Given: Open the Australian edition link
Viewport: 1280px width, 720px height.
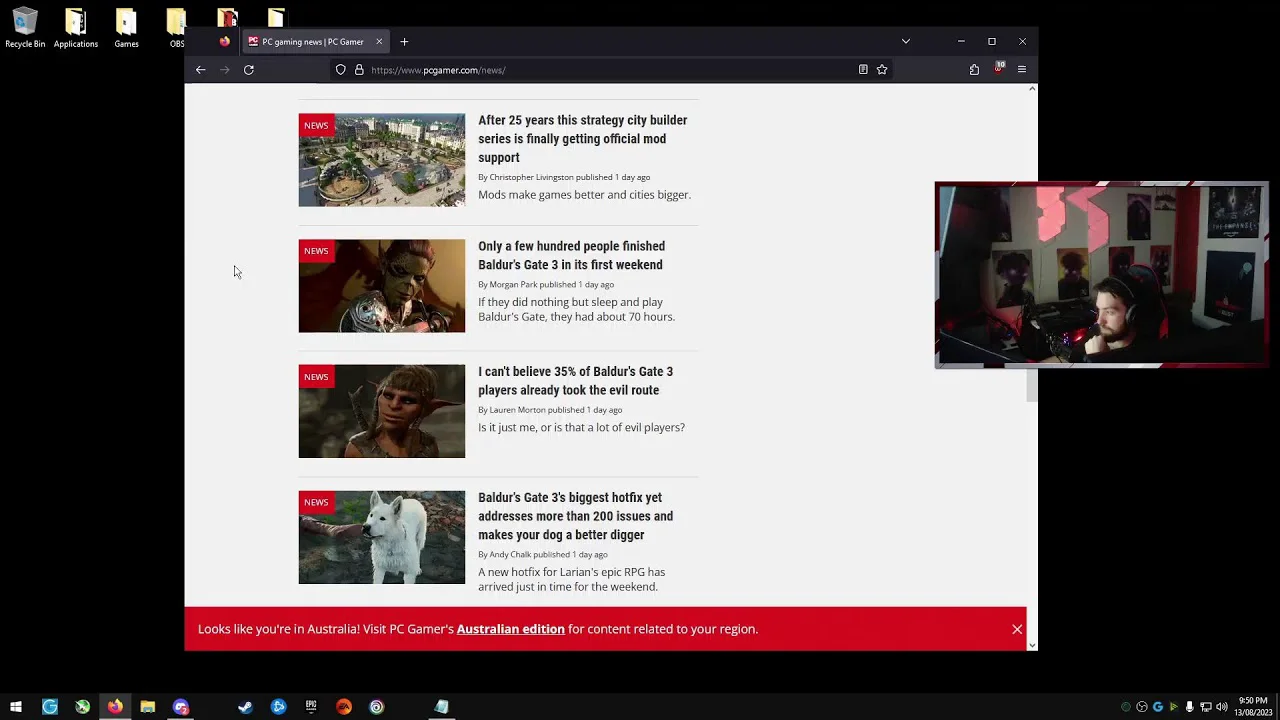Looking at the screenshot, I should (510, 629).
